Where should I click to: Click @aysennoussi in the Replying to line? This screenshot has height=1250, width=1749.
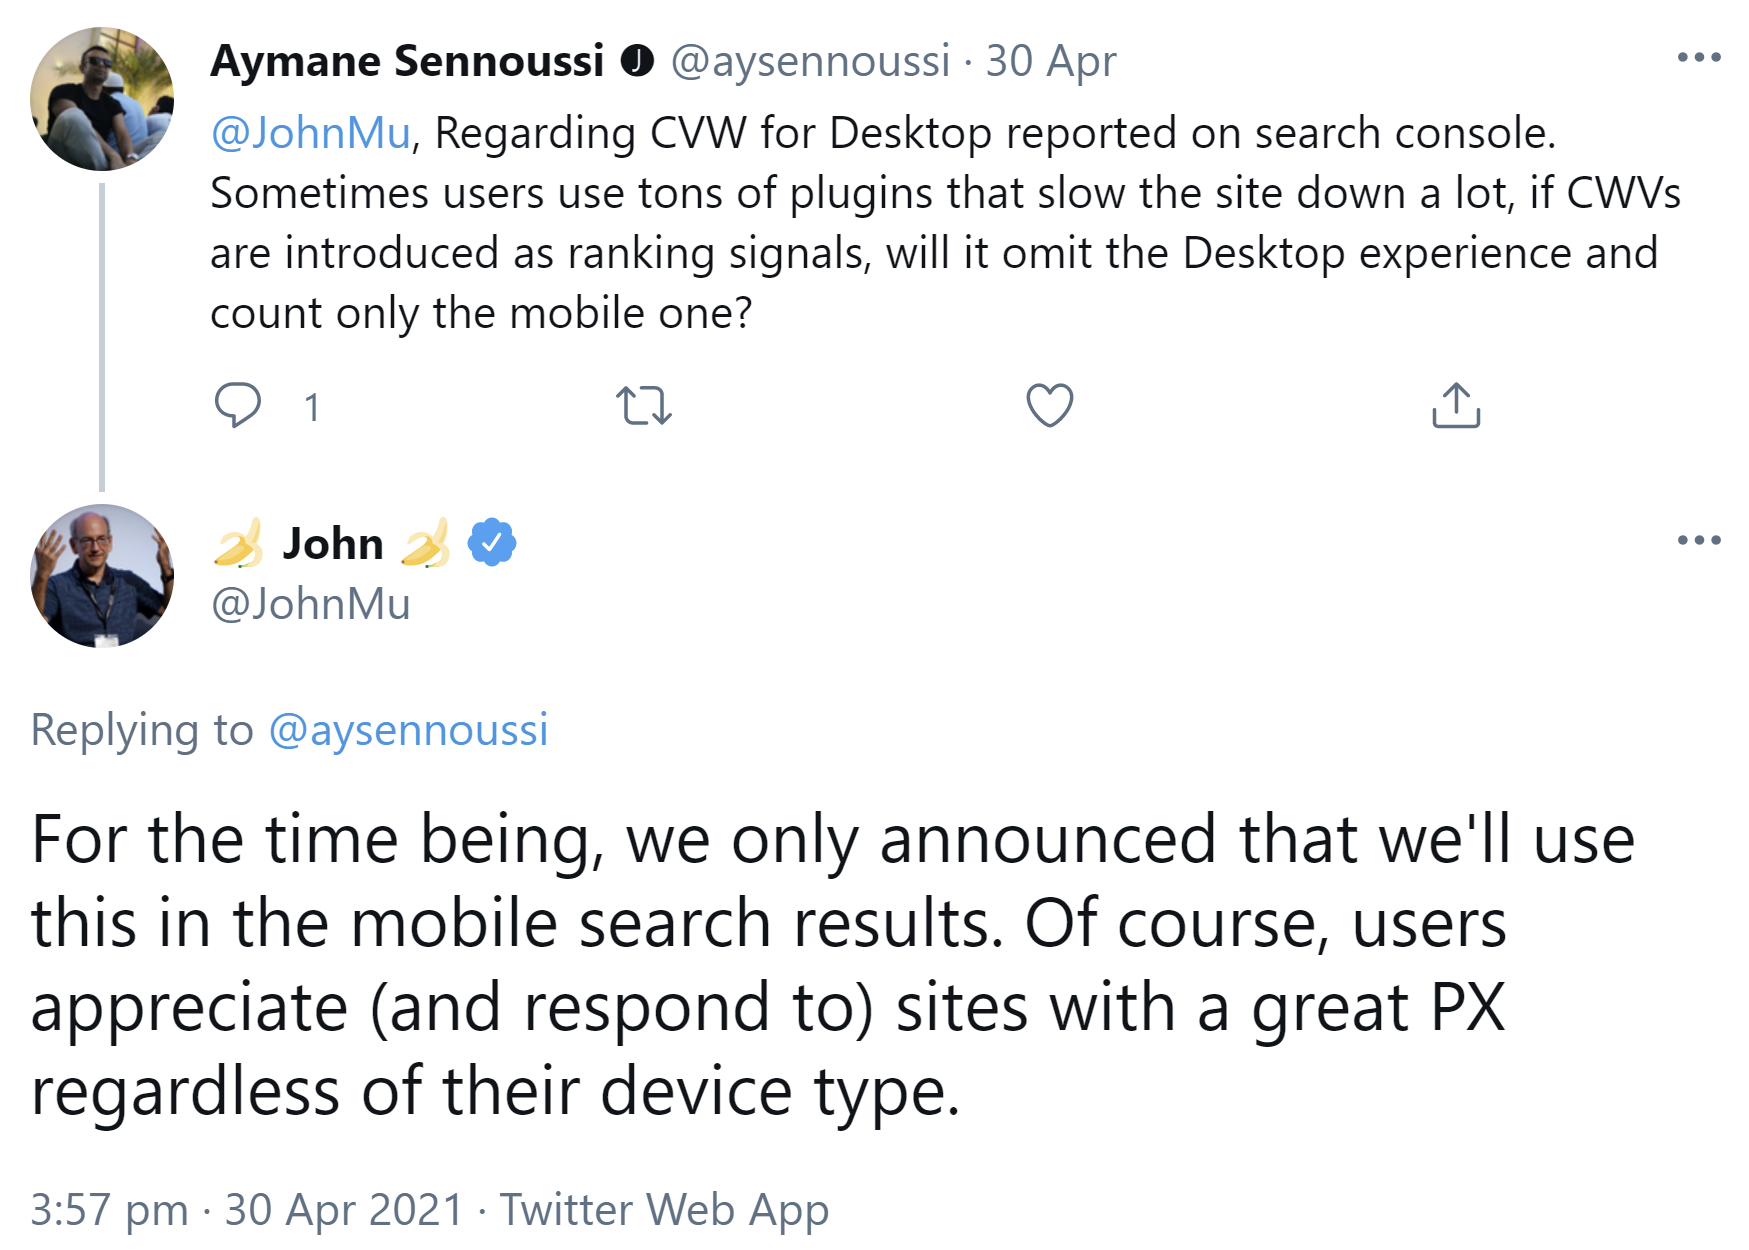click(410, 729)
